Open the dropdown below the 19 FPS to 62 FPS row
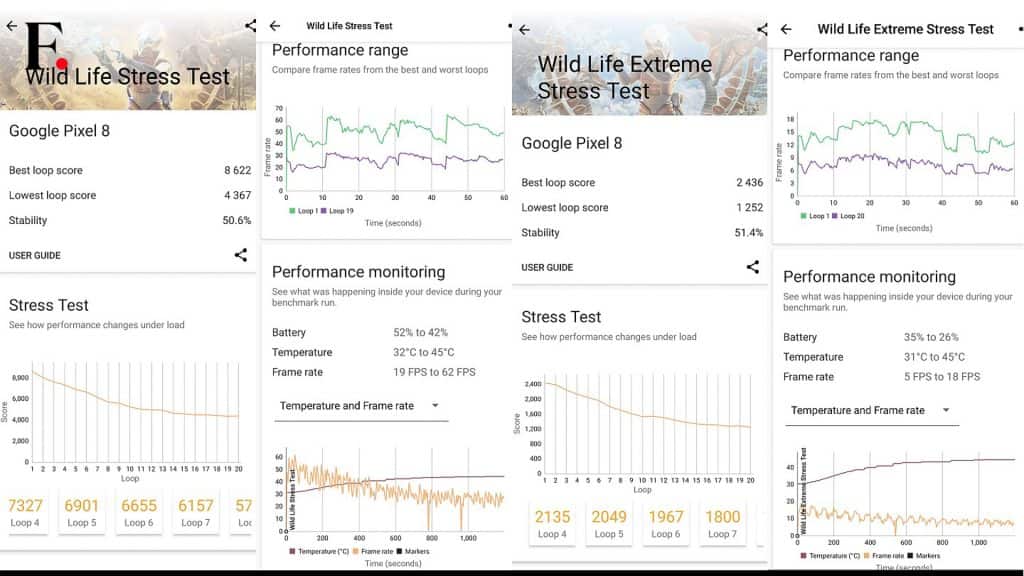1024x576 pixels. (360, 406)
